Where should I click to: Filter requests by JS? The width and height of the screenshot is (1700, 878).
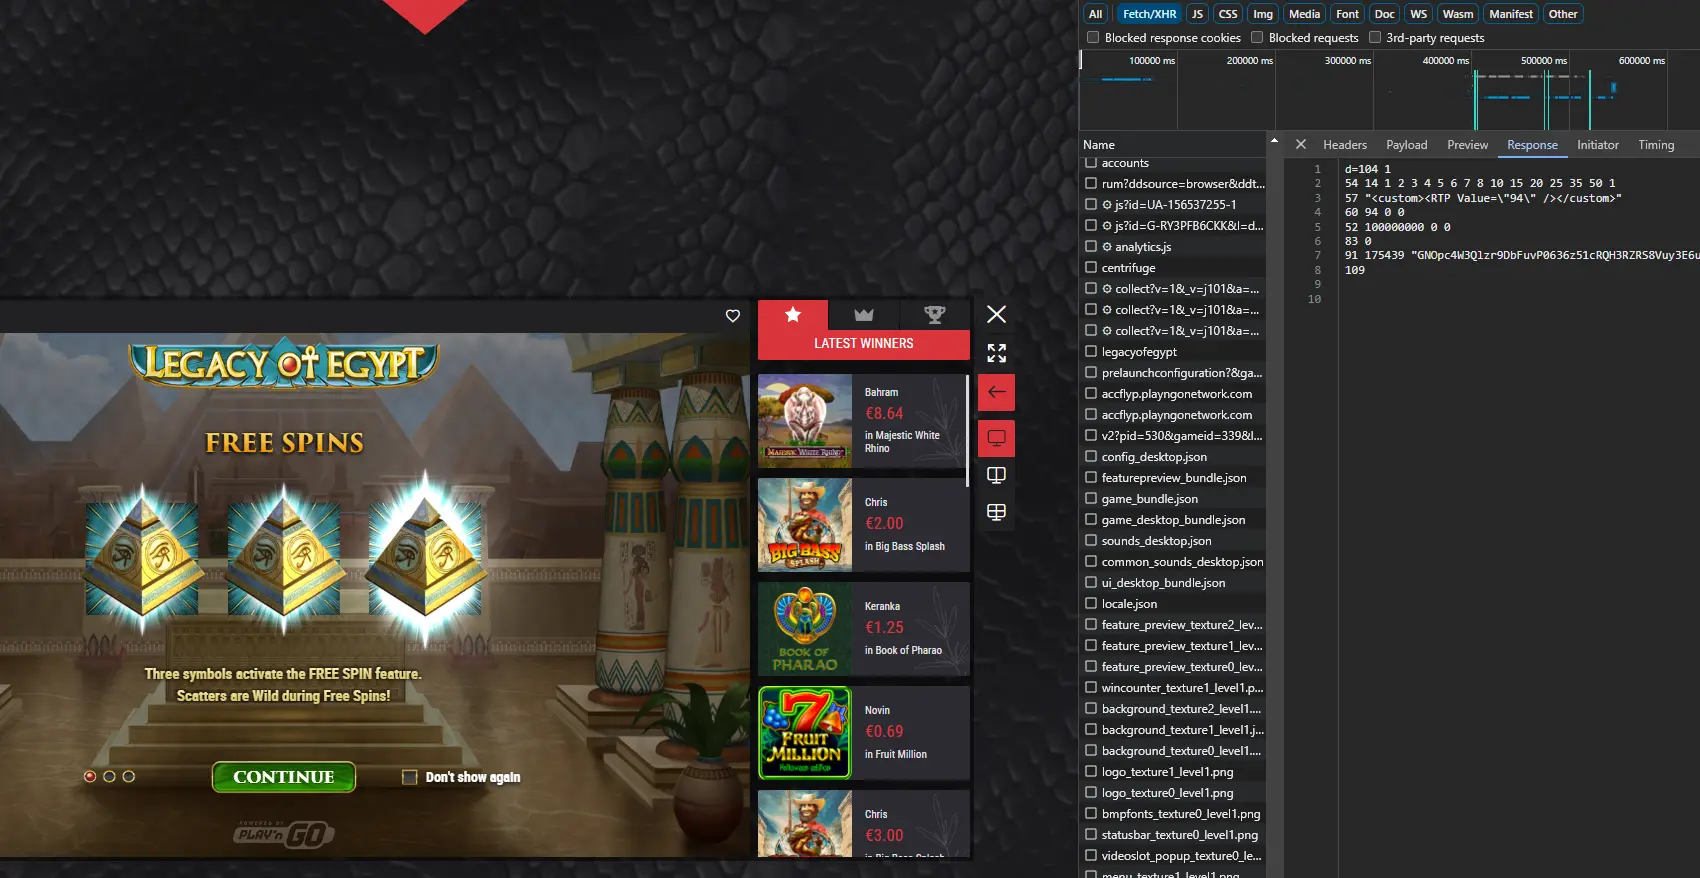pos(1197,14)
